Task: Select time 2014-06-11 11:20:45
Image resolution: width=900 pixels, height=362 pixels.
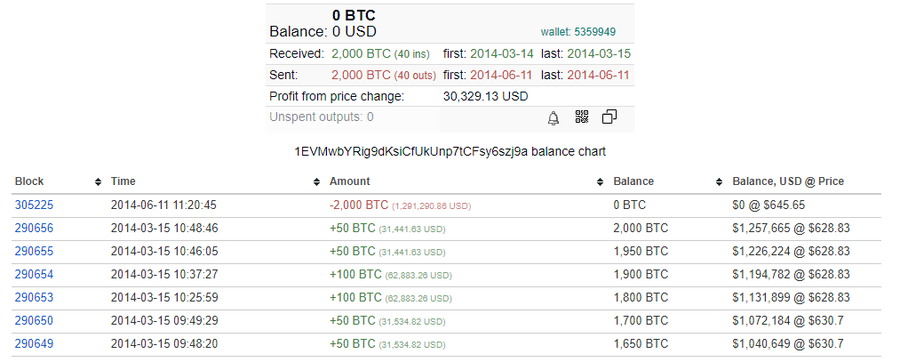Action: 164,205
